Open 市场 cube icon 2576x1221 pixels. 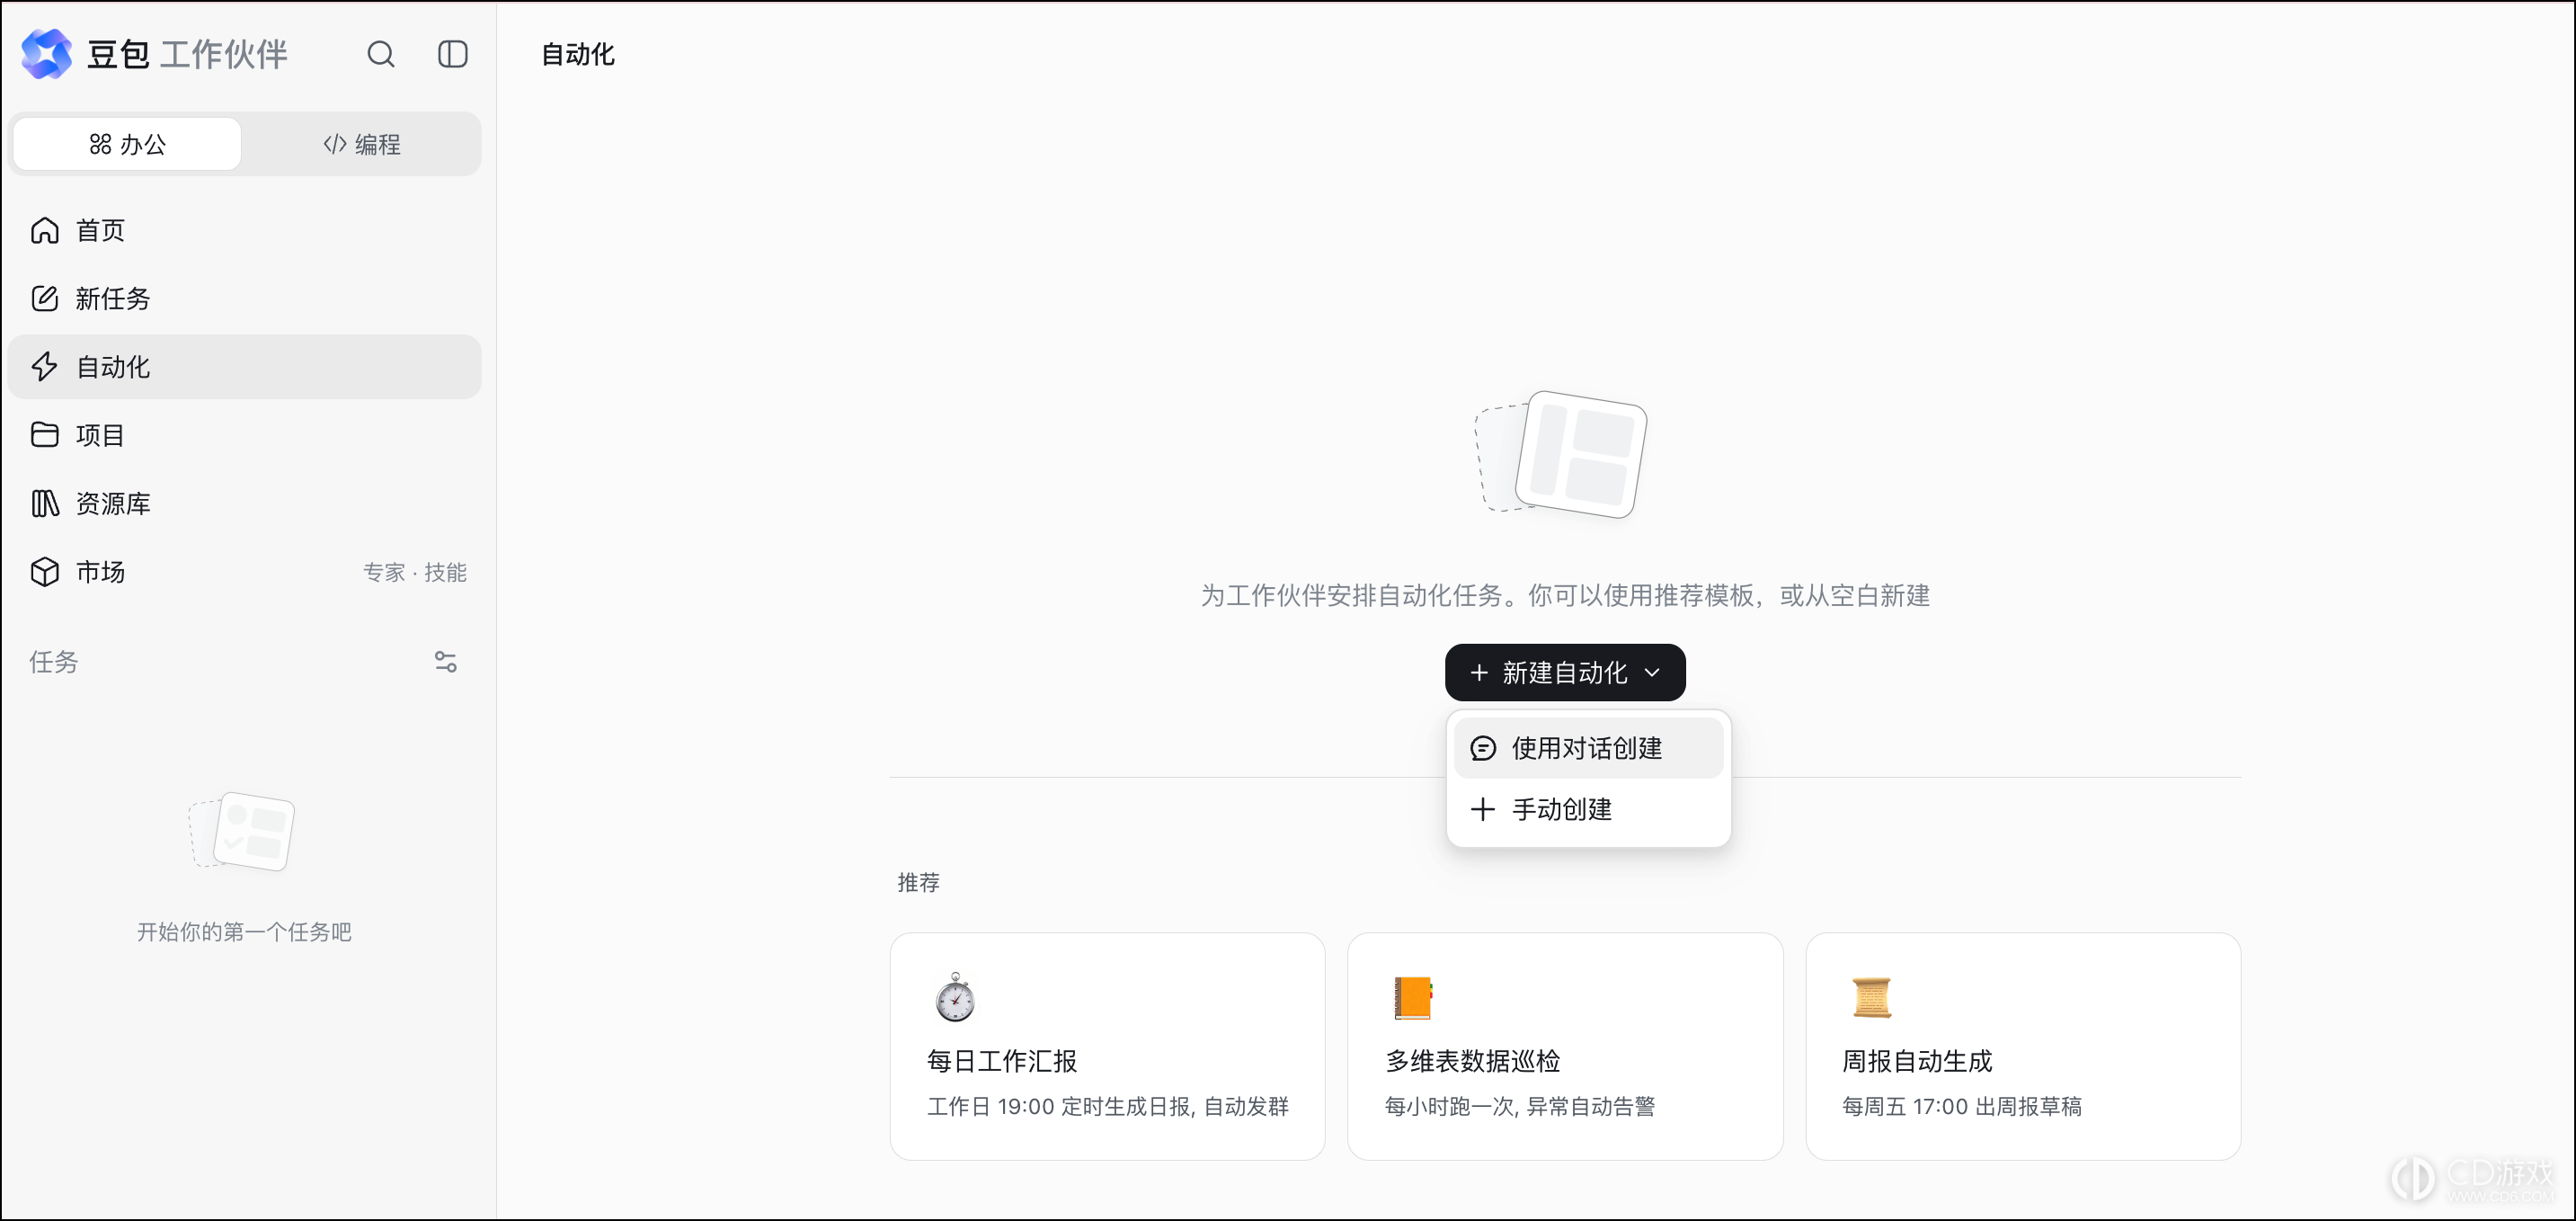[45, 572]
